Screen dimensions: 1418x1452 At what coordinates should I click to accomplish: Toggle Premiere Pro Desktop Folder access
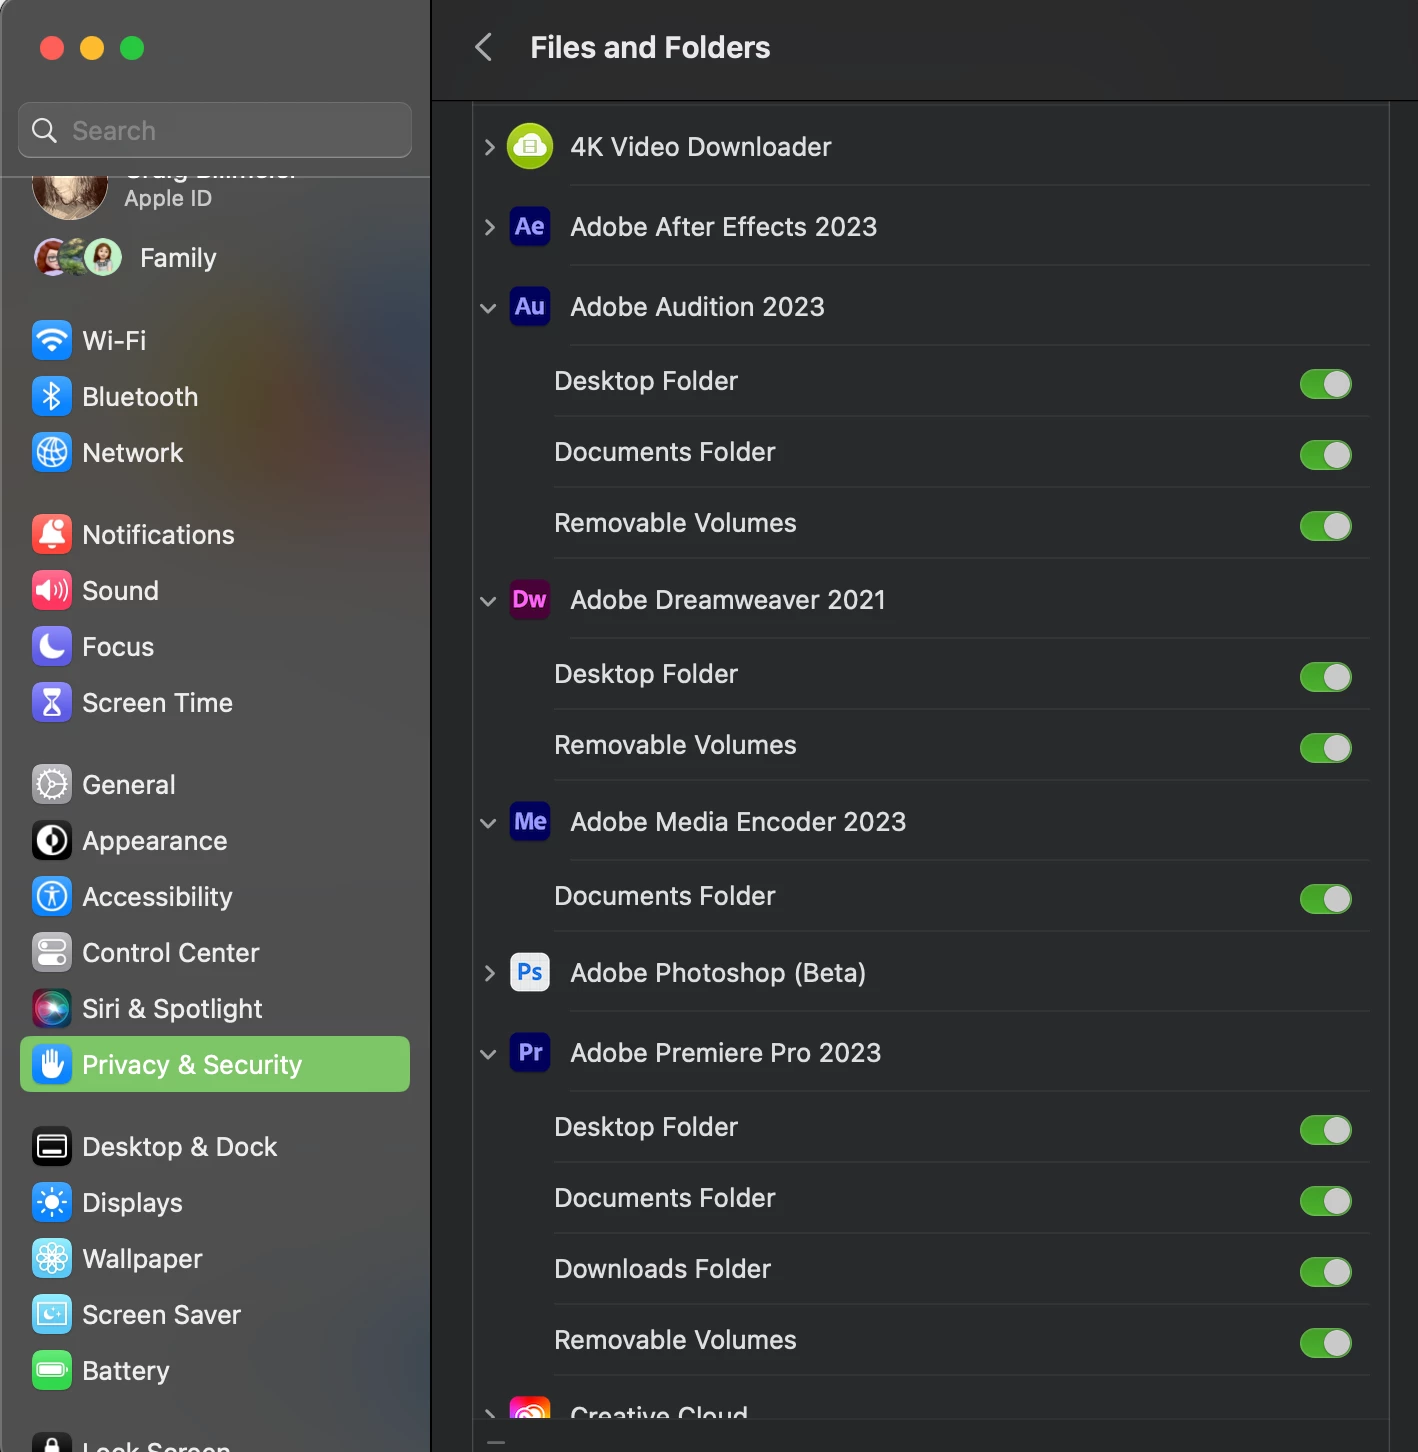click(x=1326, y=1129)
